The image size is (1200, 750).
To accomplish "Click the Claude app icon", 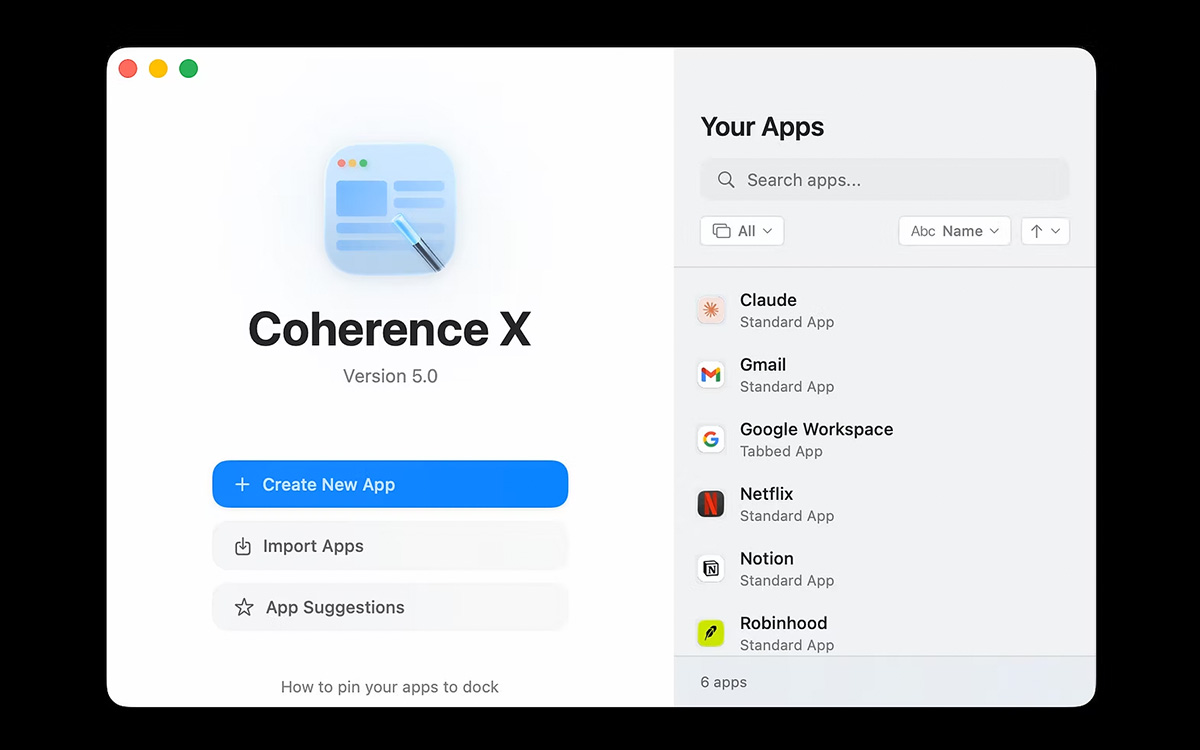I will (x=711, y=310).
